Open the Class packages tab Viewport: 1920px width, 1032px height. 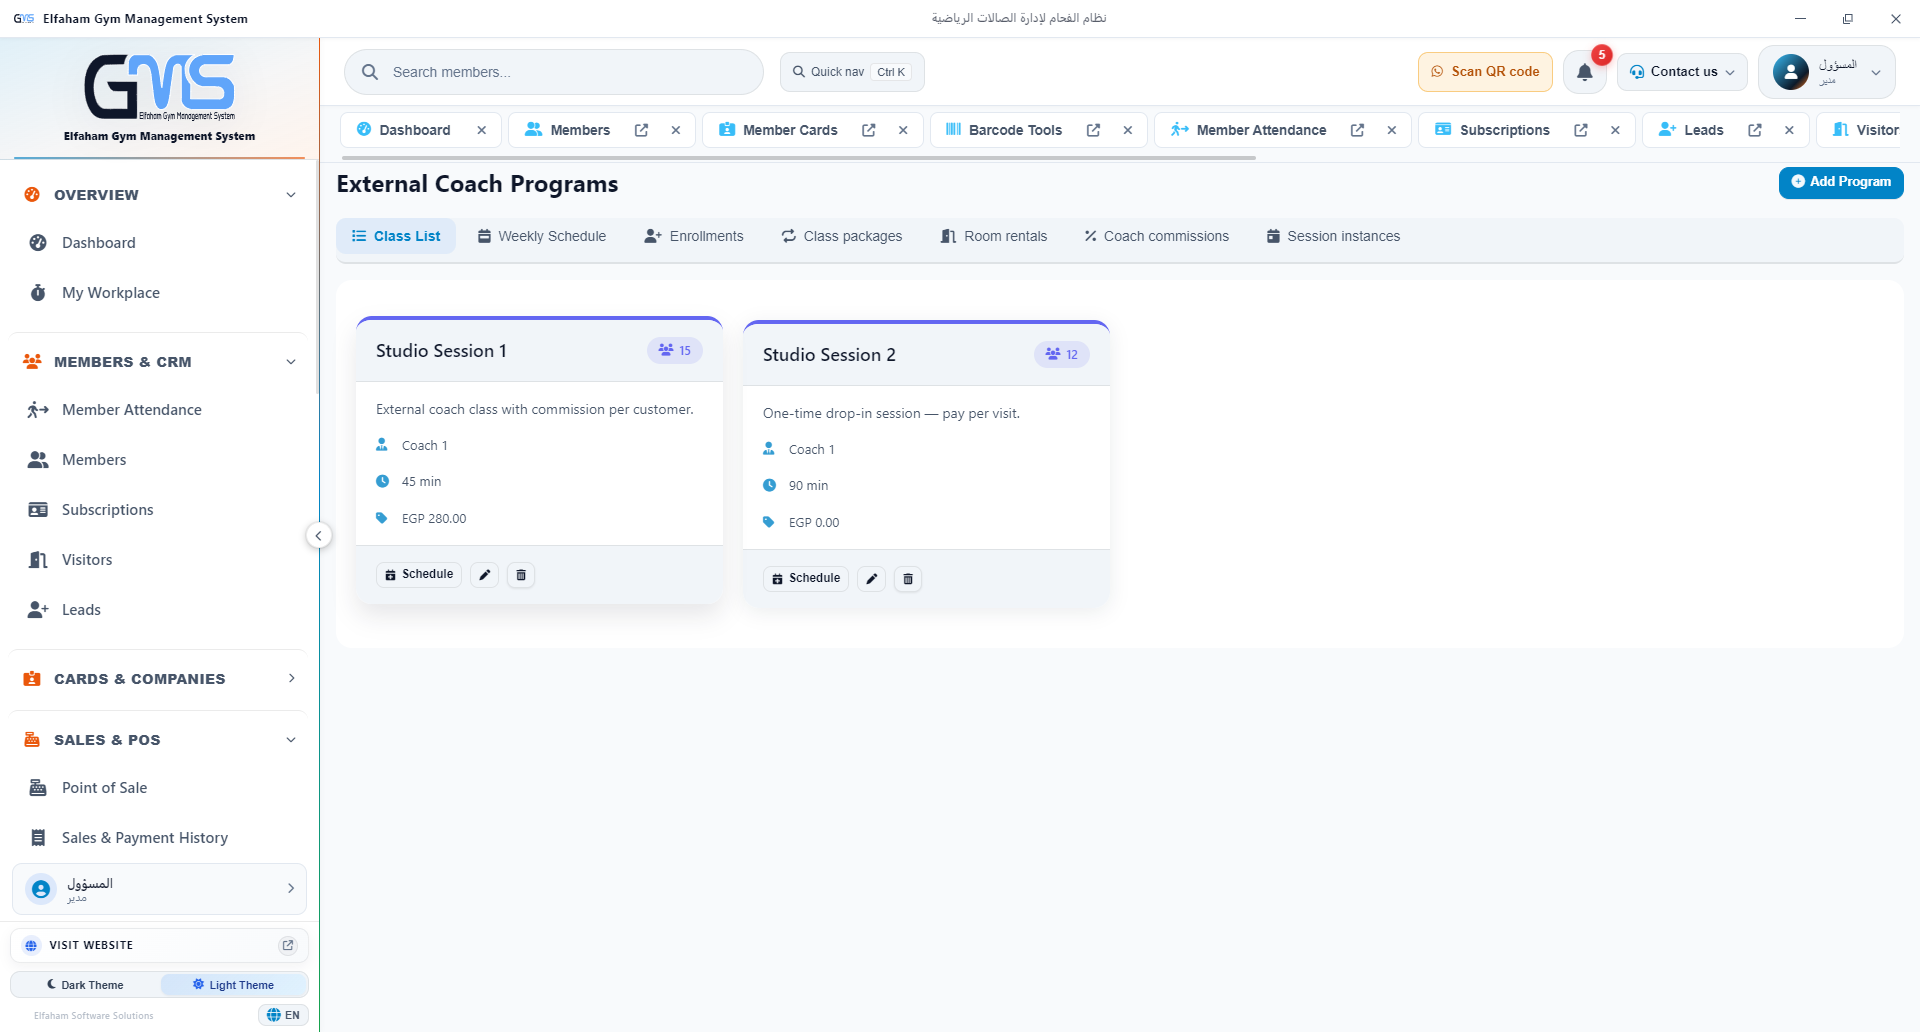(x=842, y=236)
